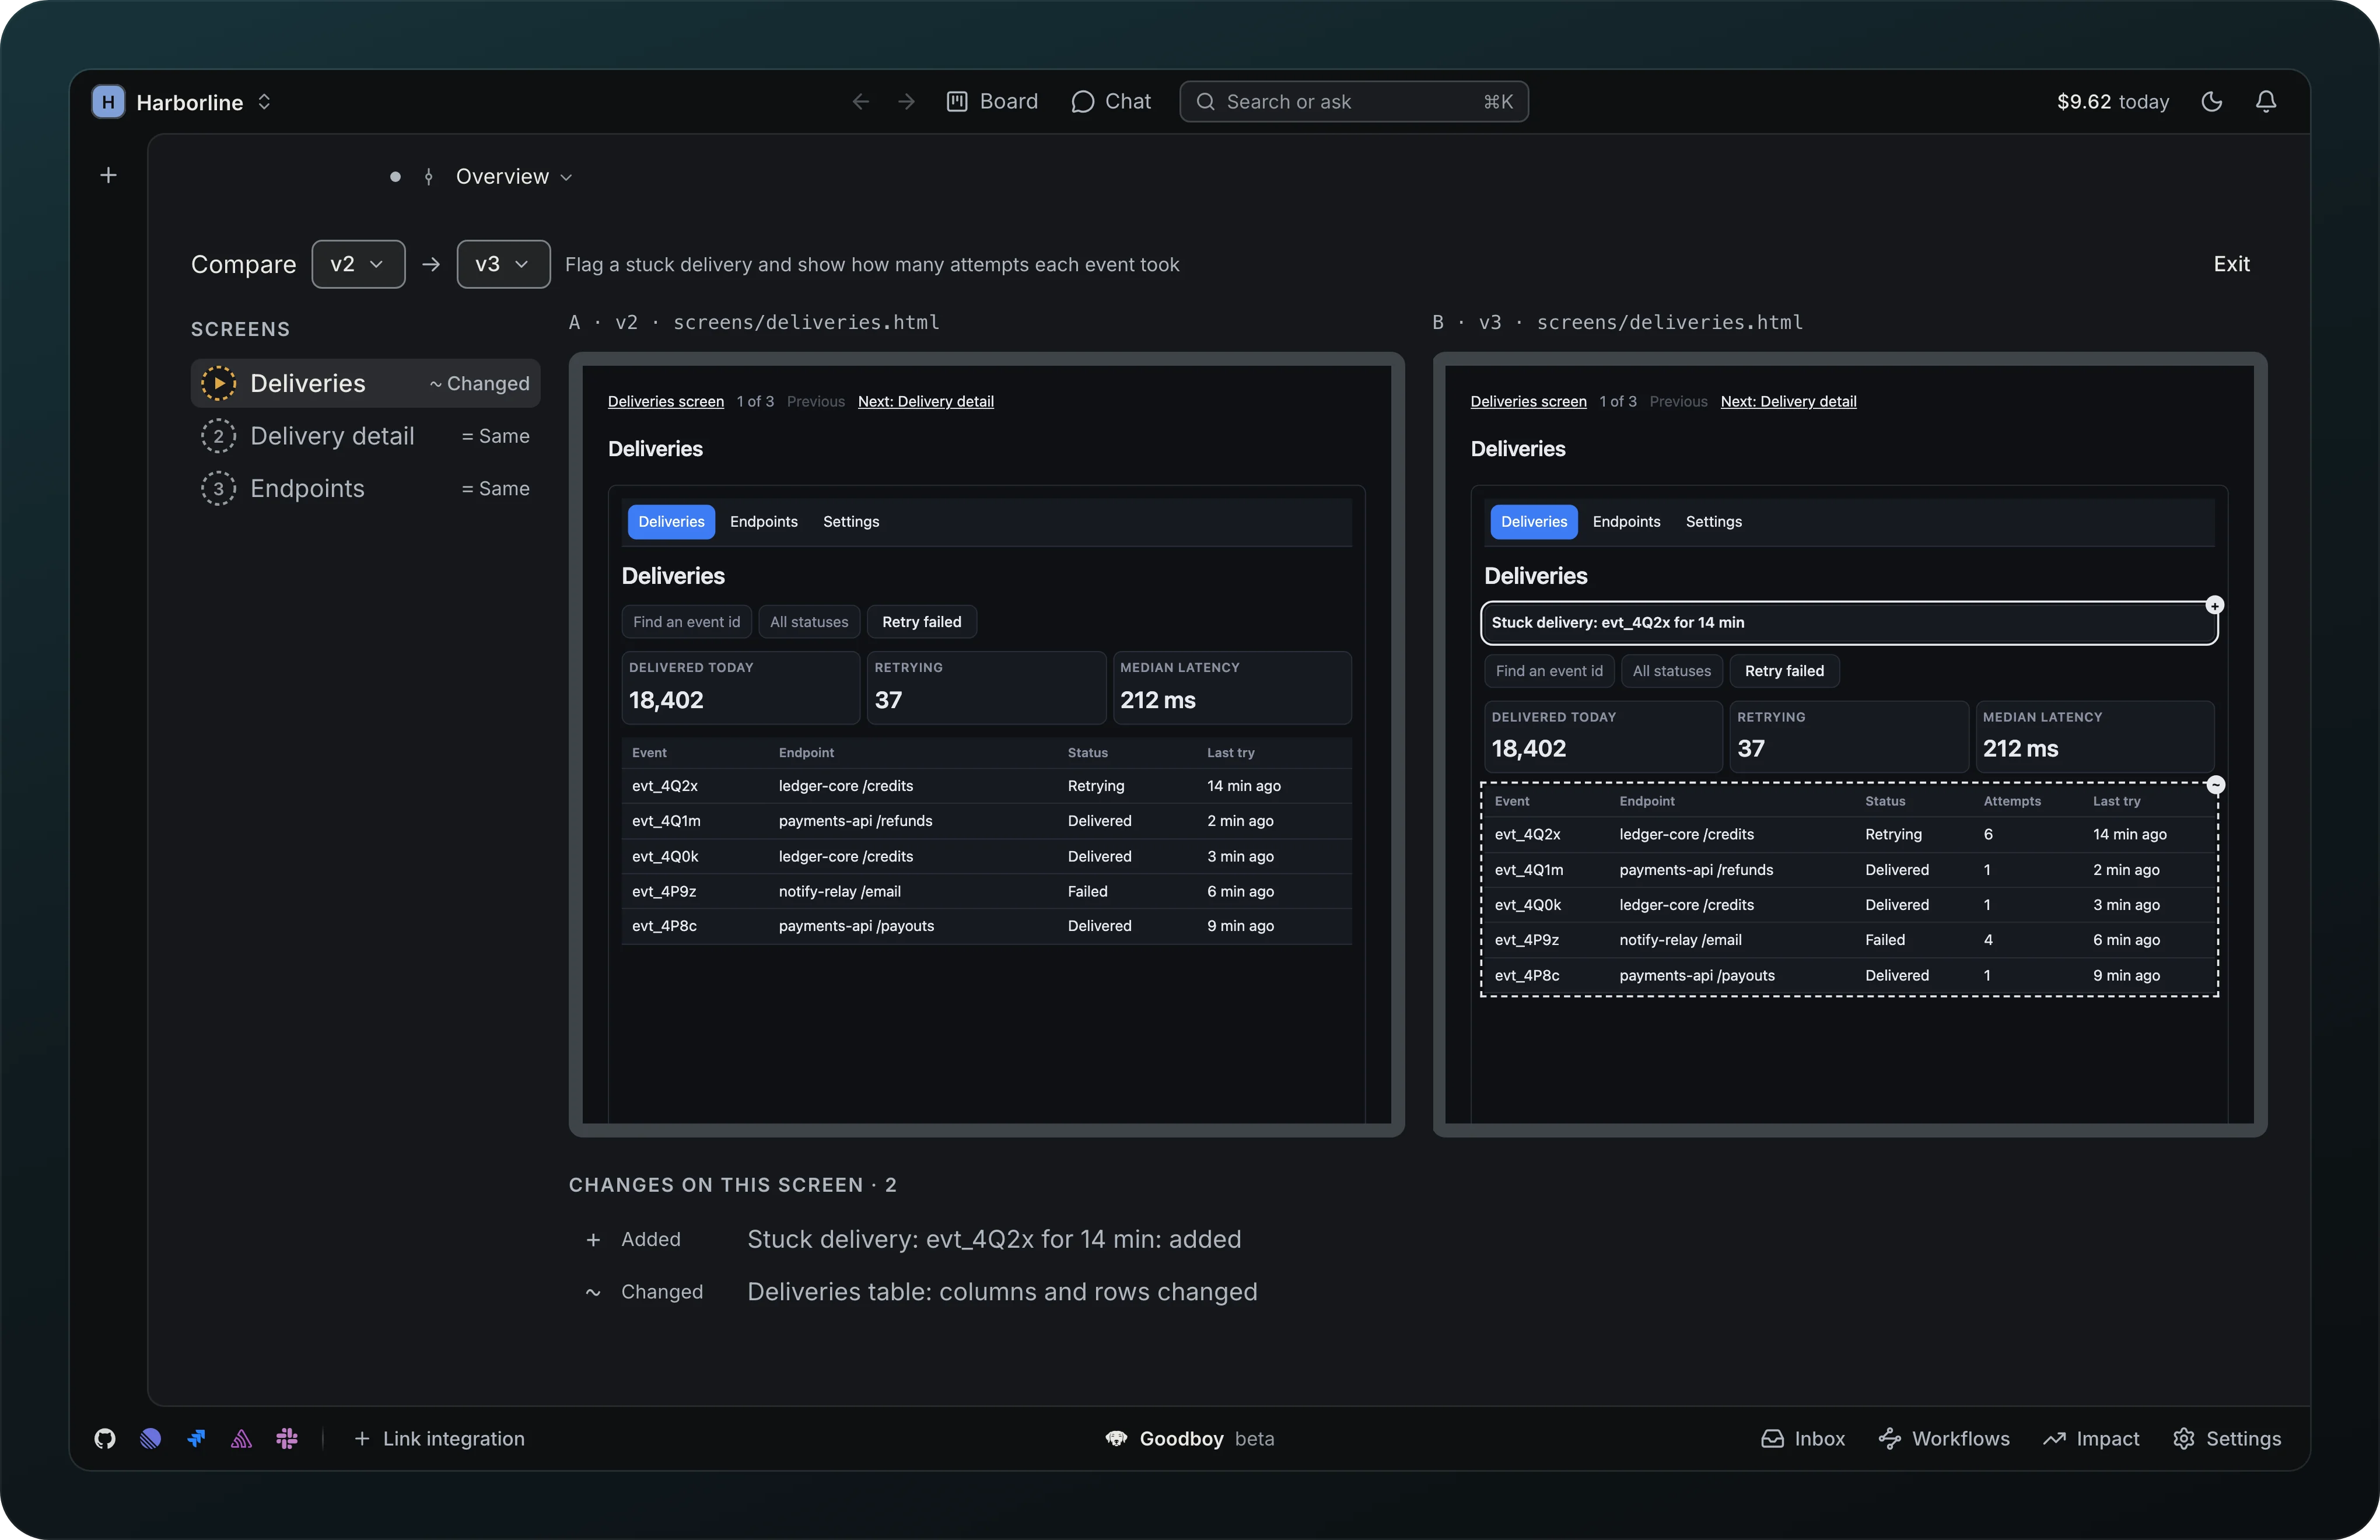The height and width of the screenshot is (1540, 2380).
Task: Exit compare mode
Action: (x=2231, y=264)
